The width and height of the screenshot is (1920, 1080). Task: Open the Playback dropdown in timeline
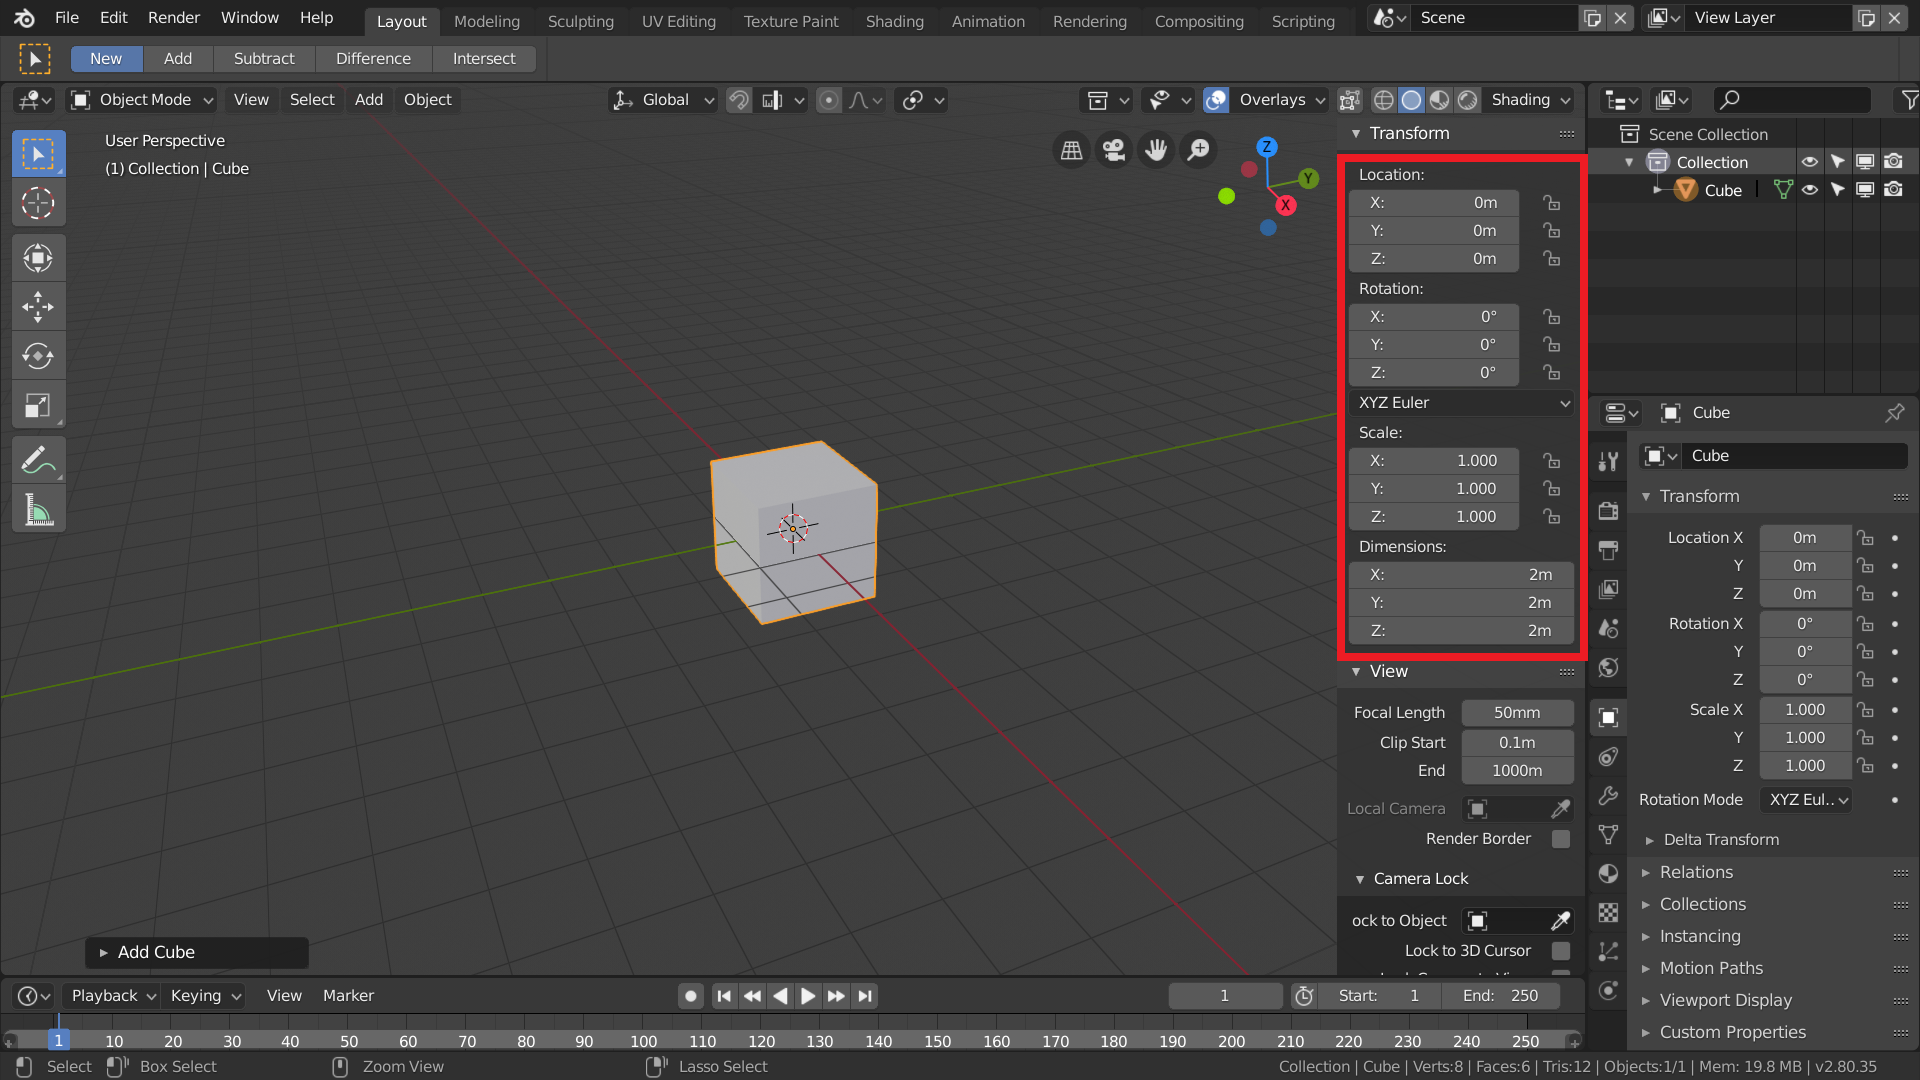pos(112,996)
